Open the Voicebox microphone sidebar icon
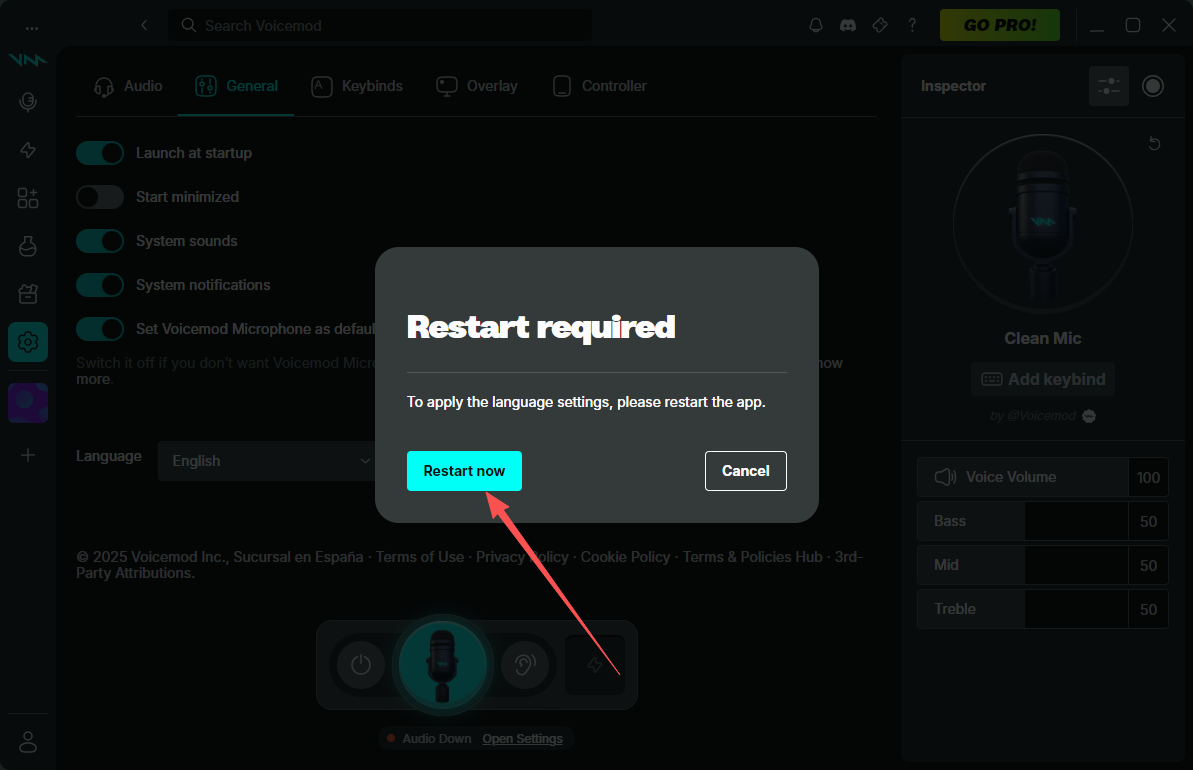The width and height of the screenshot is (1193, 770). (x=28, y=102)
